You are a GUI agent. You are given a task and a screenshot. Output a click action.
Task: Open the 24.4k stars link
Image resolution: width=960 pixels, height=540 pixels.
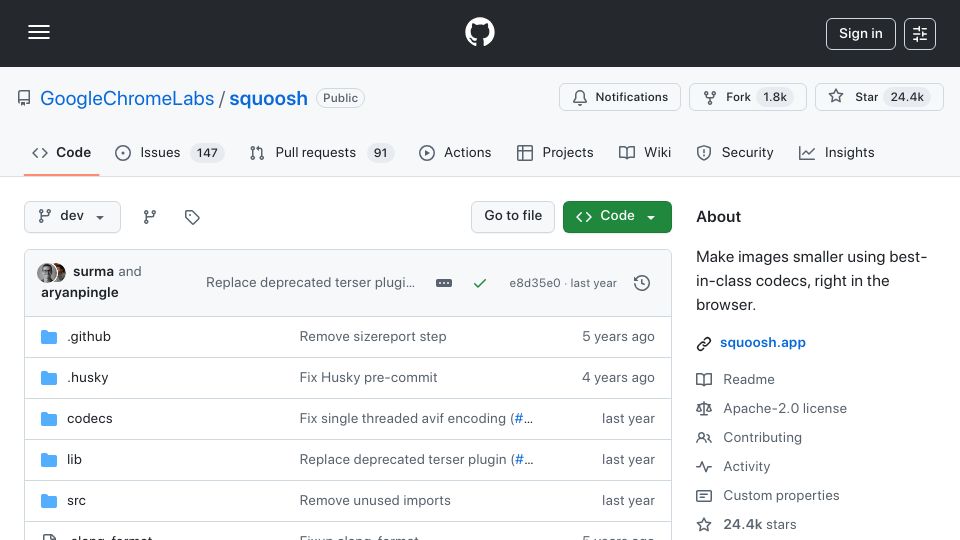point(760,524)
